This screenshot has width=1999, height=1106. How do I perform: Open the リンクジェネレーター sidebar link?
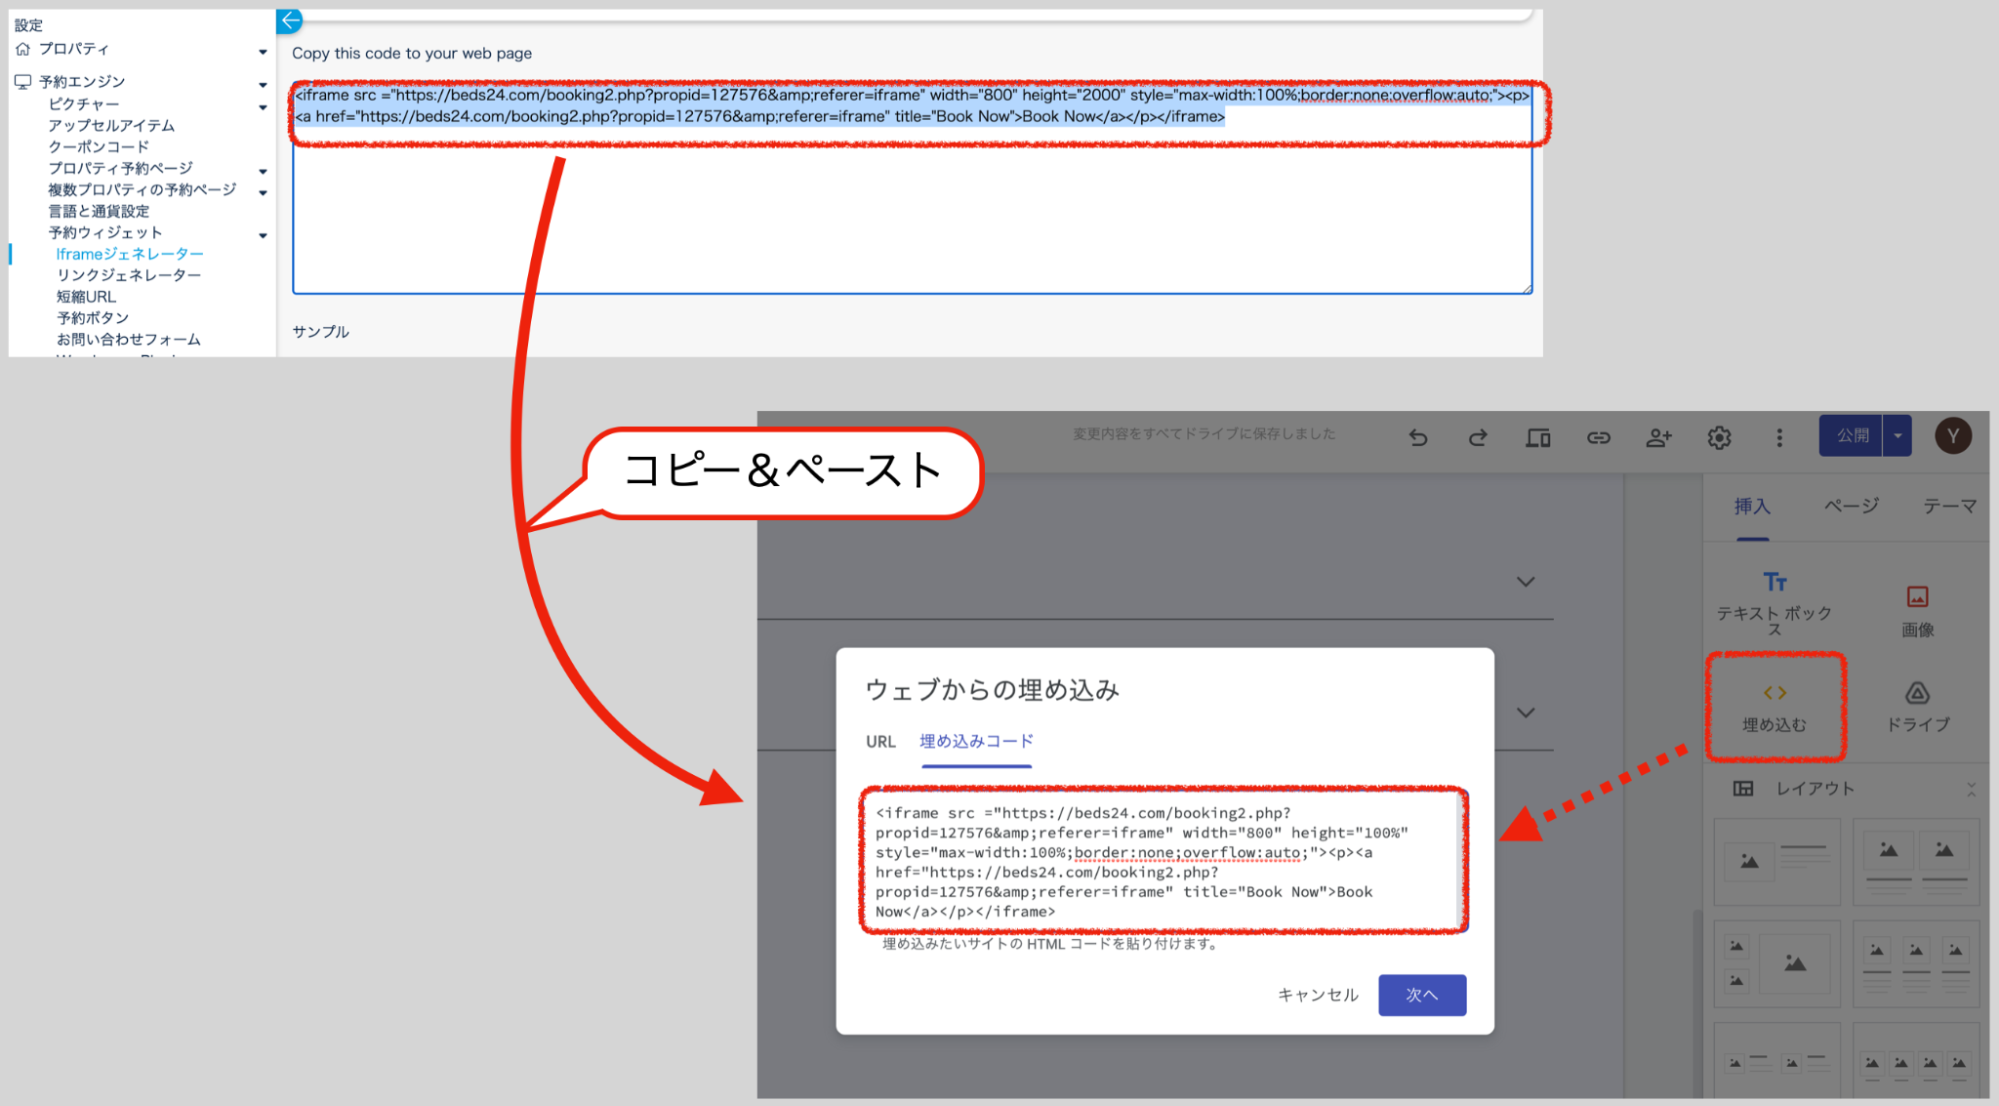coord(129,275)
